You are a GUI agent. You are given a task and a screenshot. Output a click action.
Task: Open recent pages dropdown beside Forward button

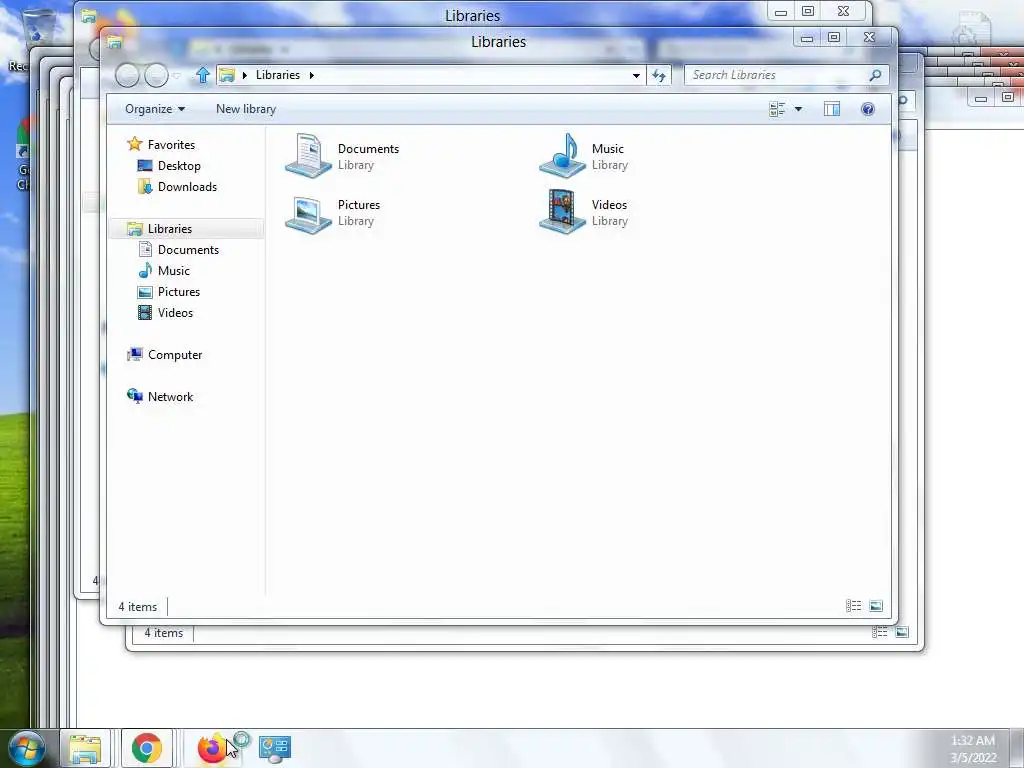[x=176, y=76]
